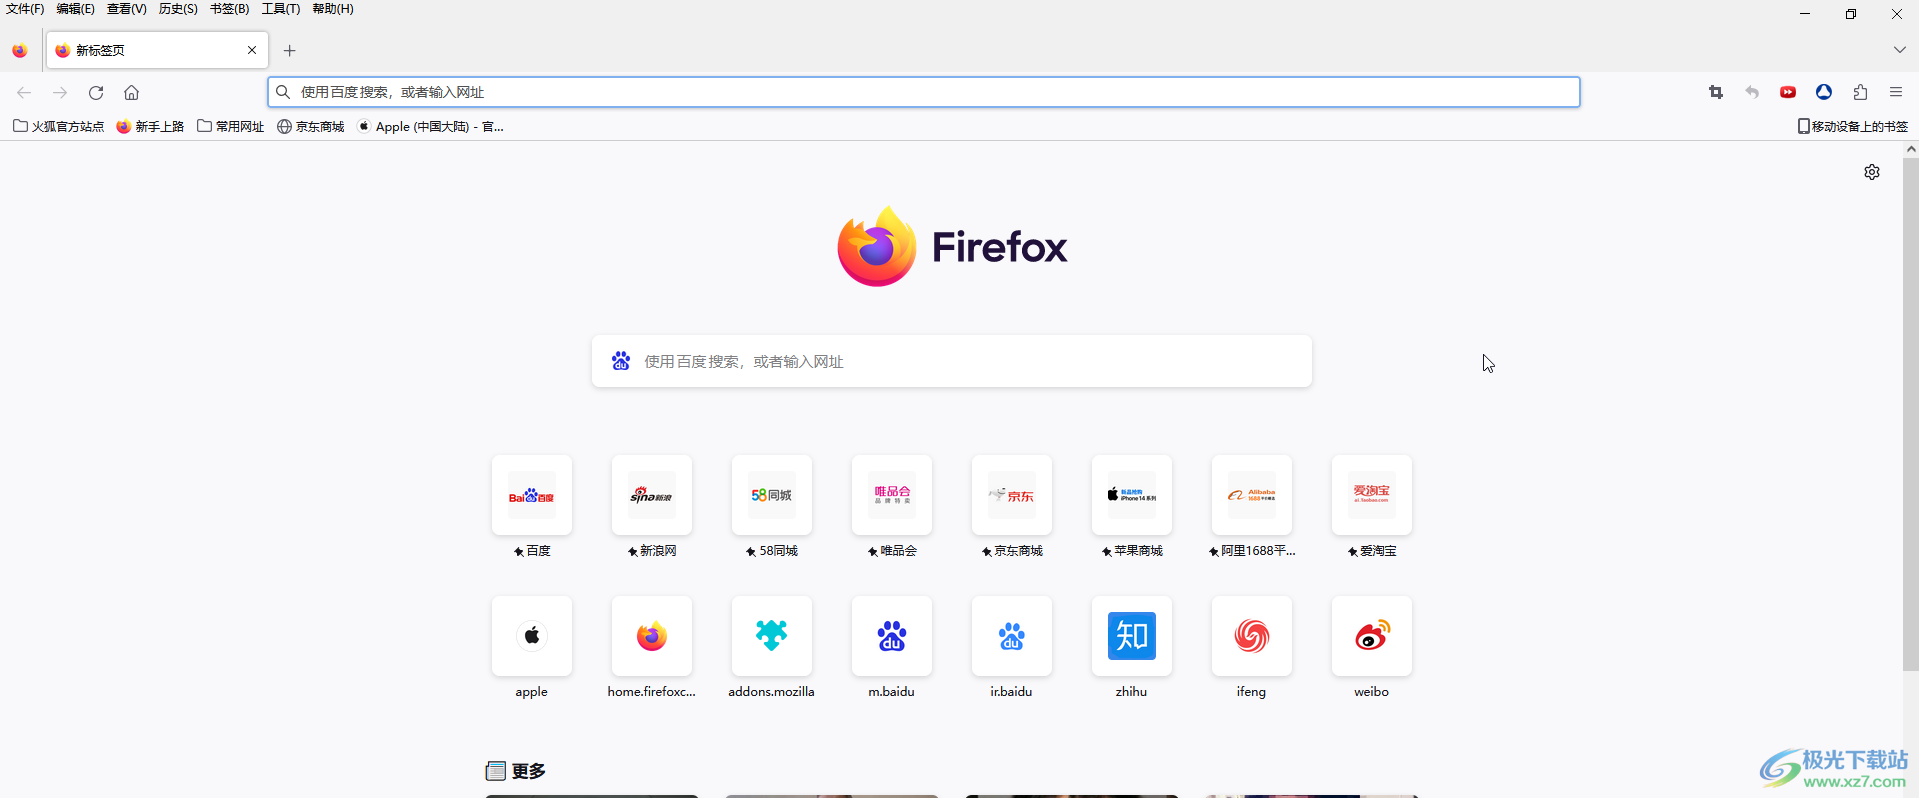This screenshot has height=798, width=1919.
Task: Open the 书签(B) menu
Action: click(230, 9)
